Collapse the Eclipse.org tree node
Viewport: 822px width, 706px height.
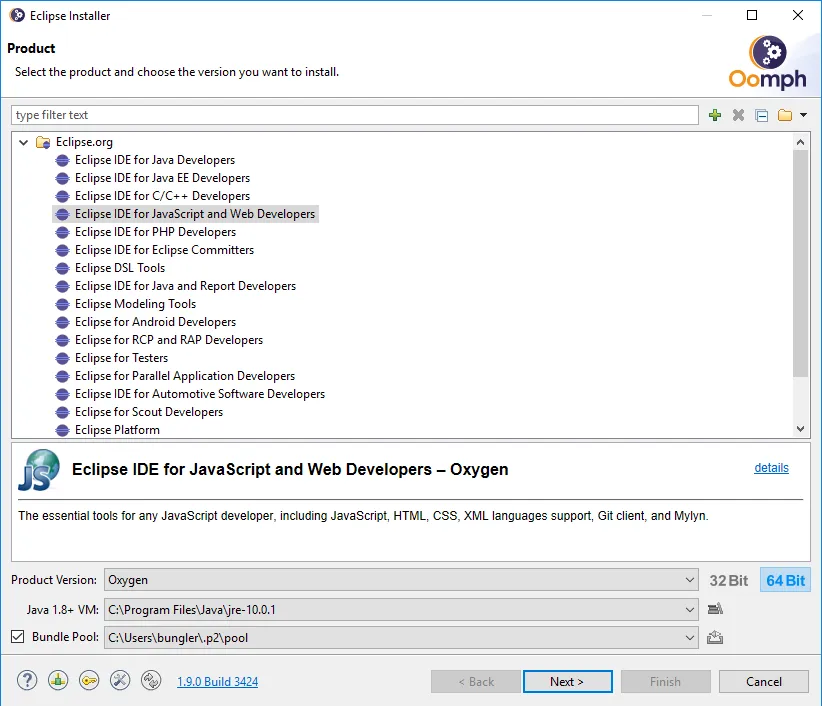23,142
